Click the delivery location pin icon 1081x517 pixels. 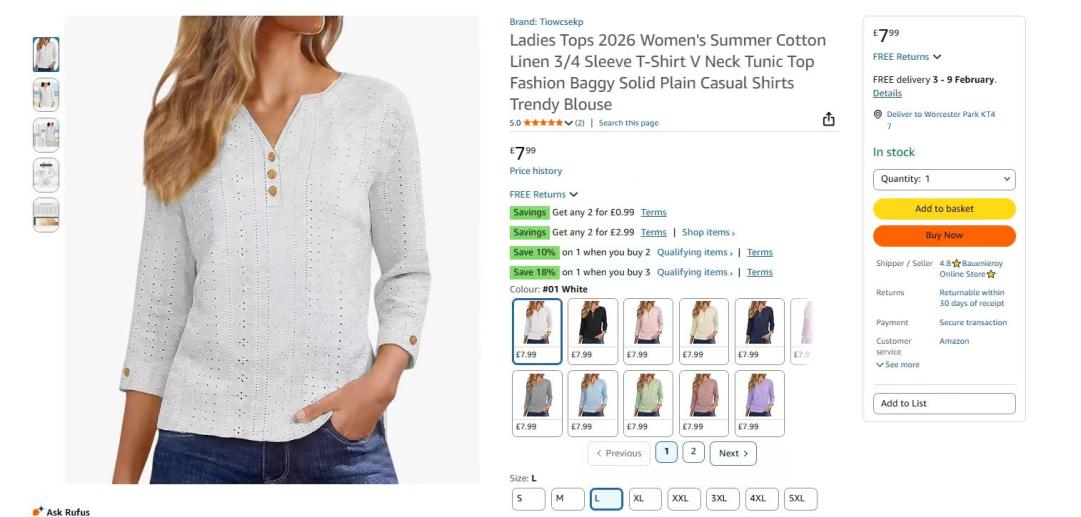(878, 114)
